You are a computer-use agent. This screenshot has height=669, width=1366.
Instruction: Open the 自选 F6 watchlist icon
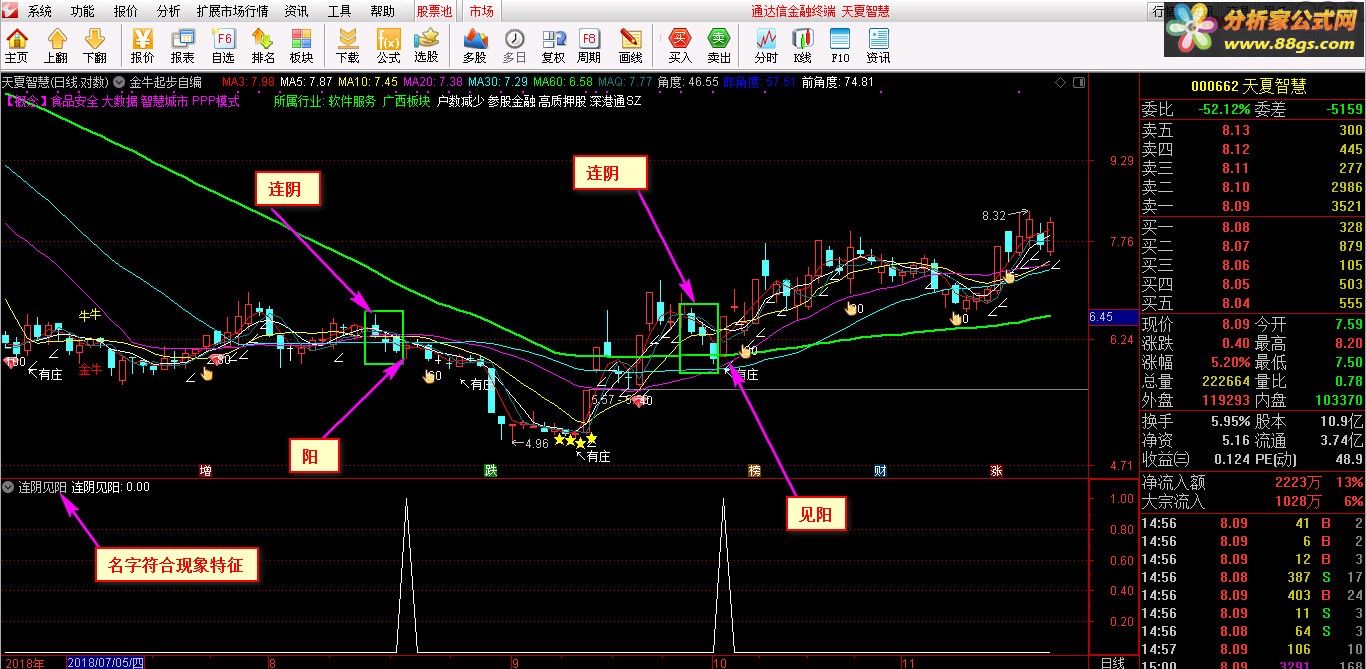point(223,46)
